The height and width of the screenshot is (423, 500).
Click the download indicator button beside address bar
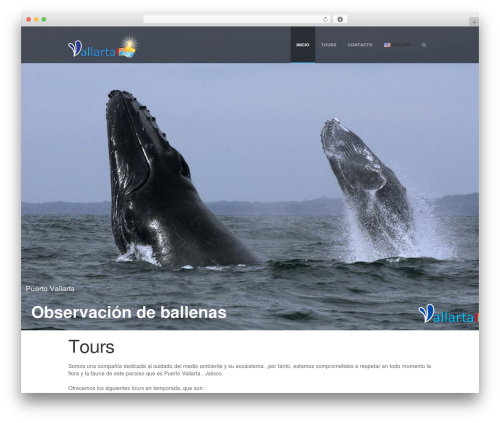click(340, 19)
